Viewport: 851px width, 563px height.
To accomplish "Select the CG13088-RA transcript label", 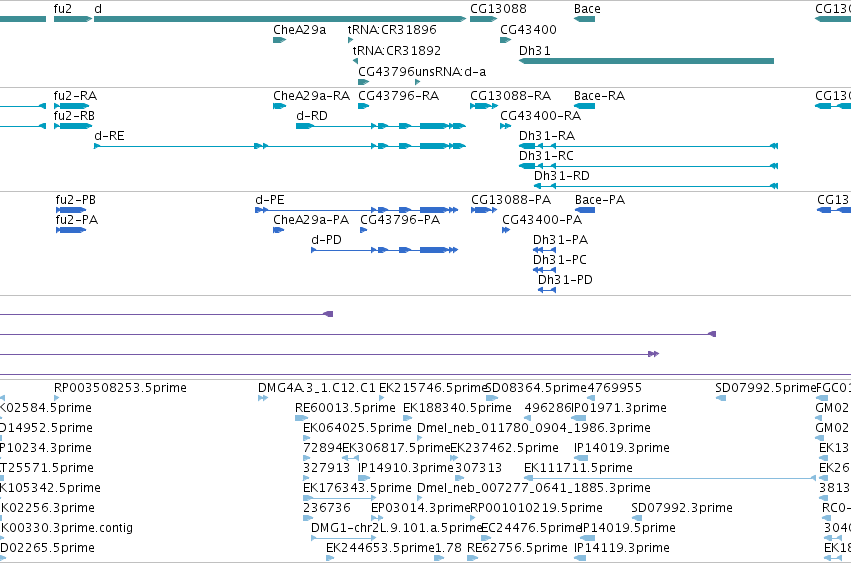I will (x=510, y=96).
